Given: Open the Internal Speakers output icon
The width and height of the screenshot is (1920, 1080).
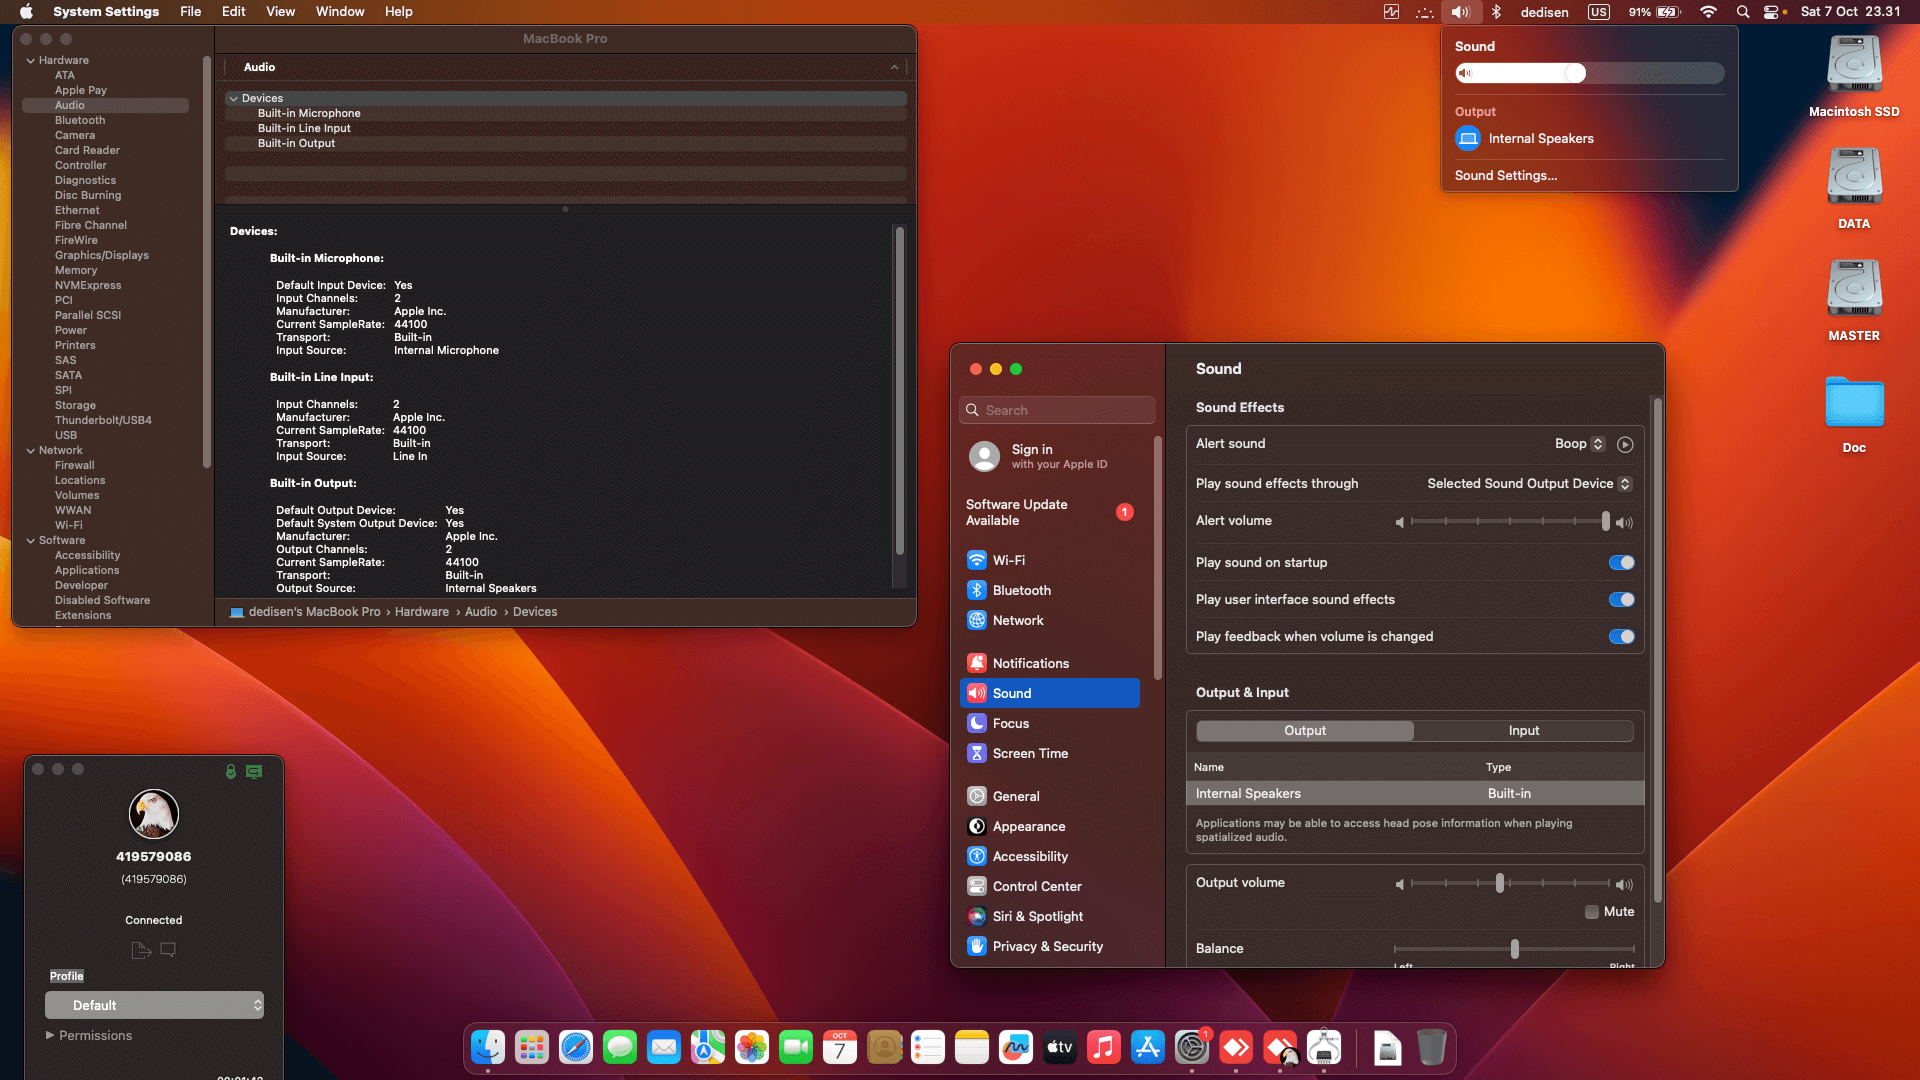Looking at the screenshot, I should 1467,139.
